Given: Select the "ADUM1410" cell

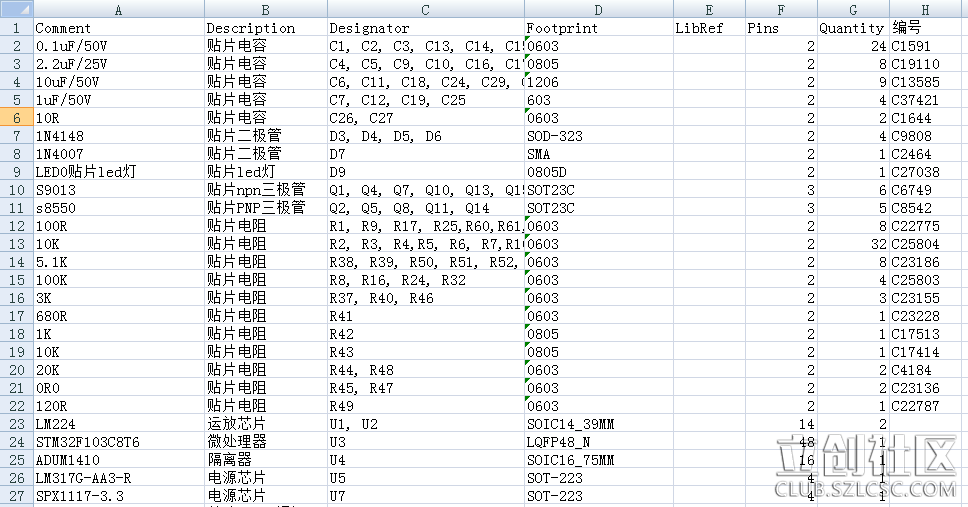Looking at the screenshot, I should pos(118,460).
